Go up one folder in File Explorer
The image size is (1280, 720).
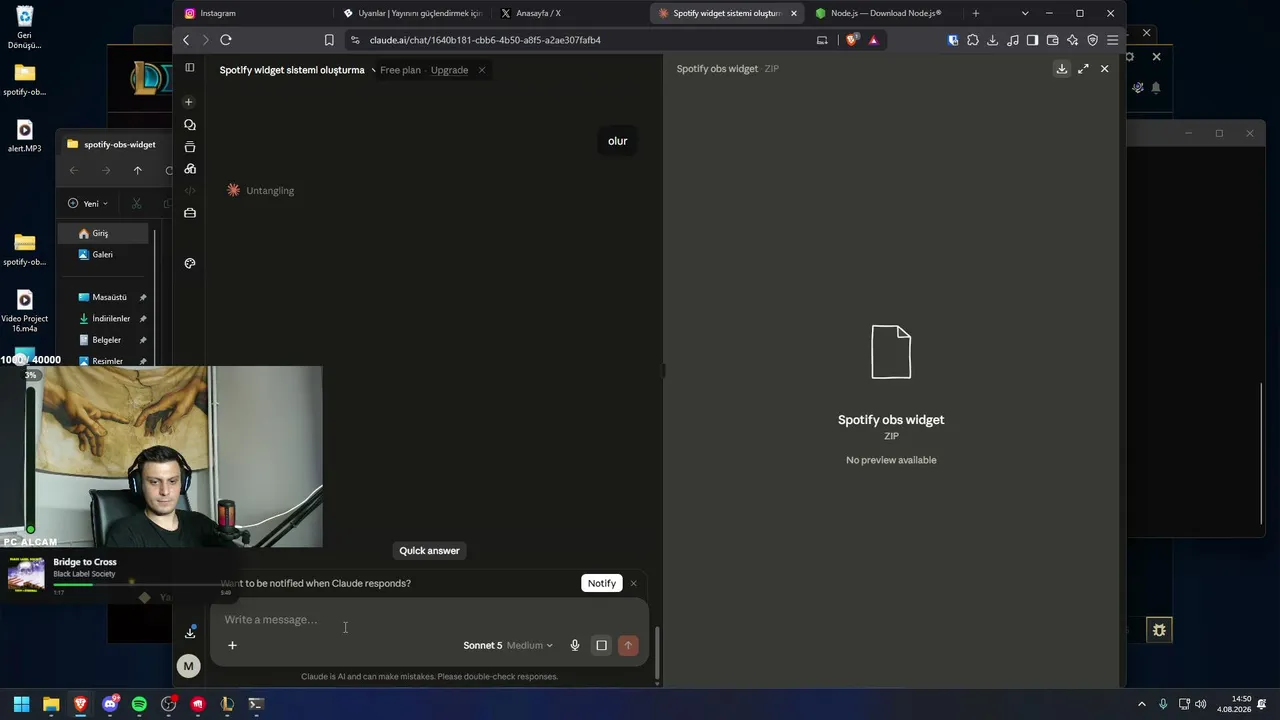[x=138, y=170]
